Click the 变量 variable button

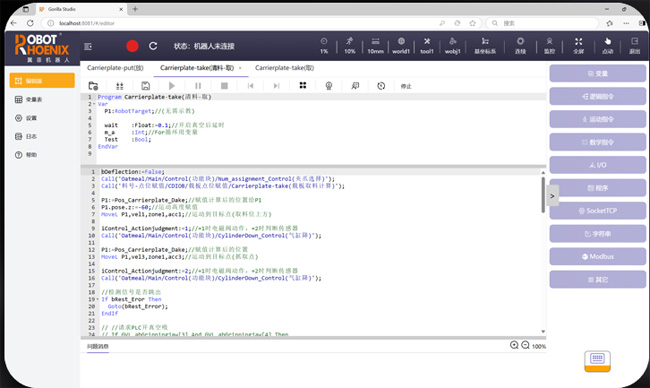(597, 73)
